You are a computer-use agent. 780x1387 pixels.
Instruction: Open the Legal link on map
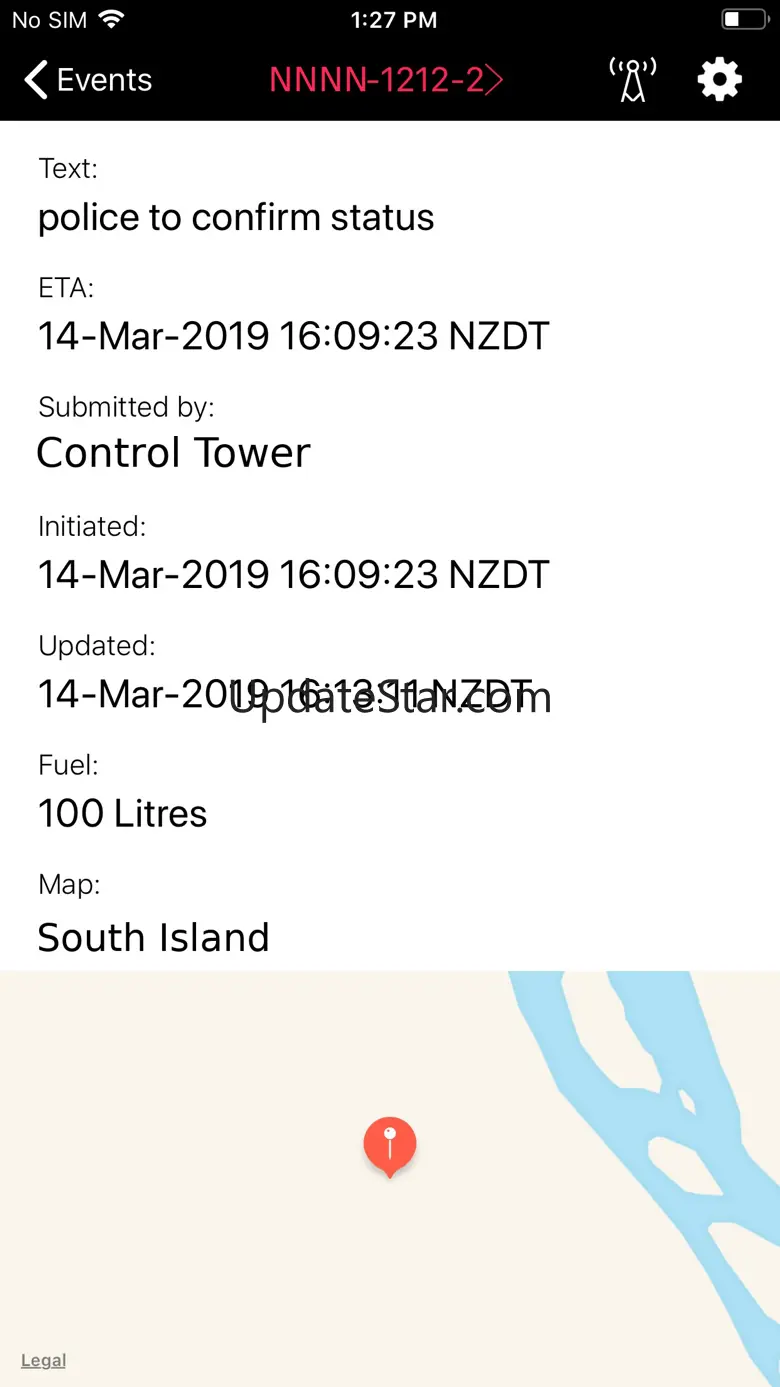coord(43,1360)
